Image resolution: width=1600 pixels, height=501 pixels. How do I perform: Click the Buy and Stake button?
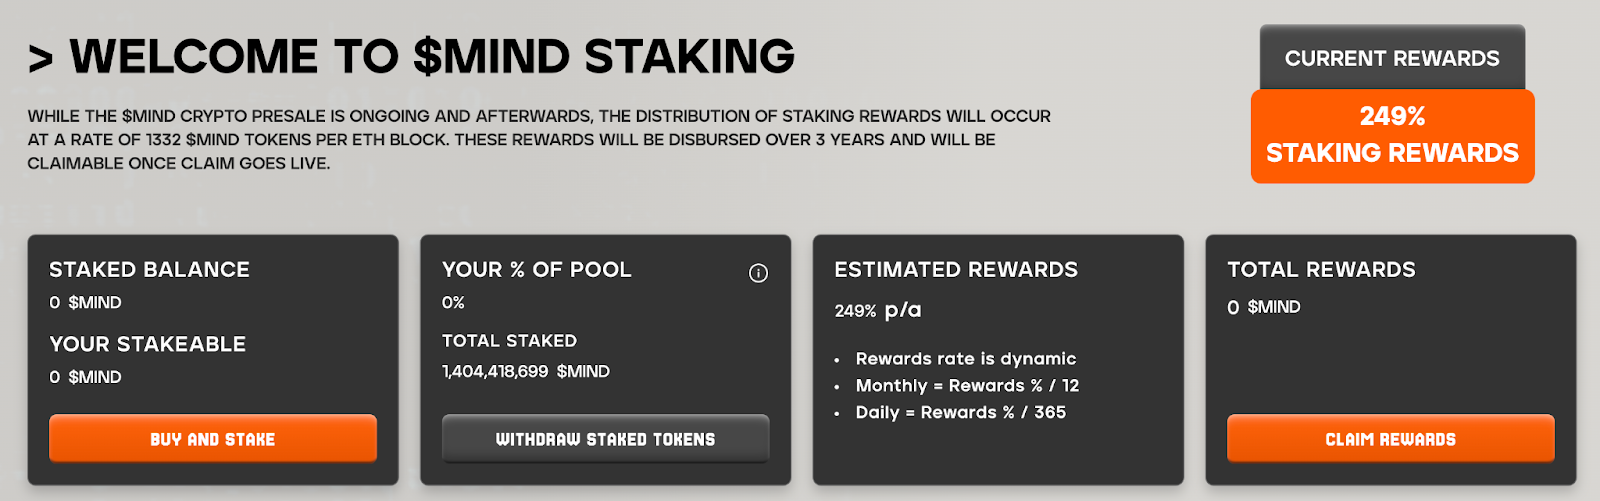(x=213, y=439)
